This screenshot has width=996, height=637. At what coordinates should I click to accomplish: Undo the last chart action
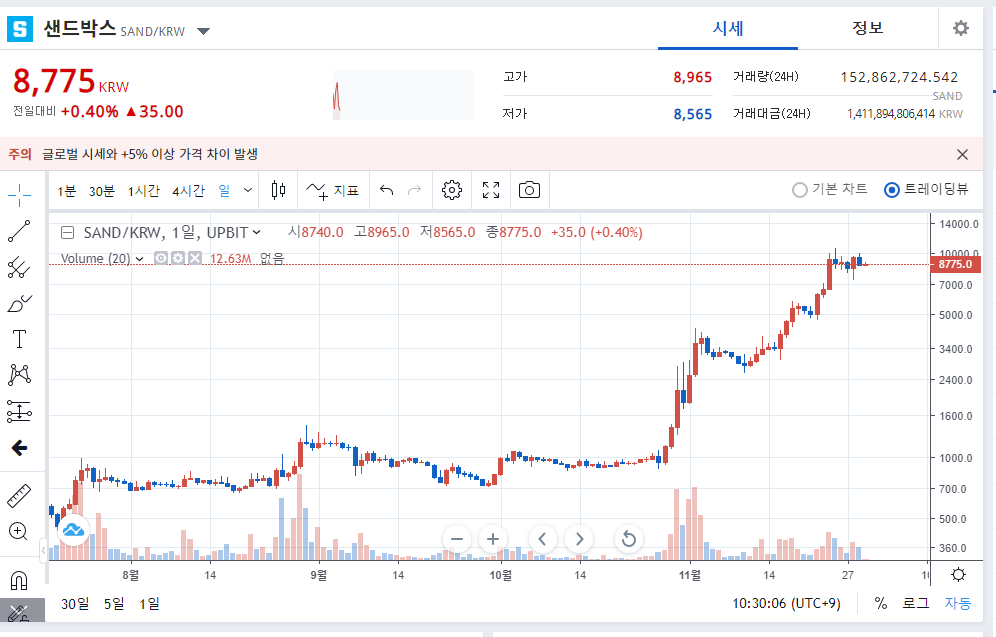tap(386, 190)
